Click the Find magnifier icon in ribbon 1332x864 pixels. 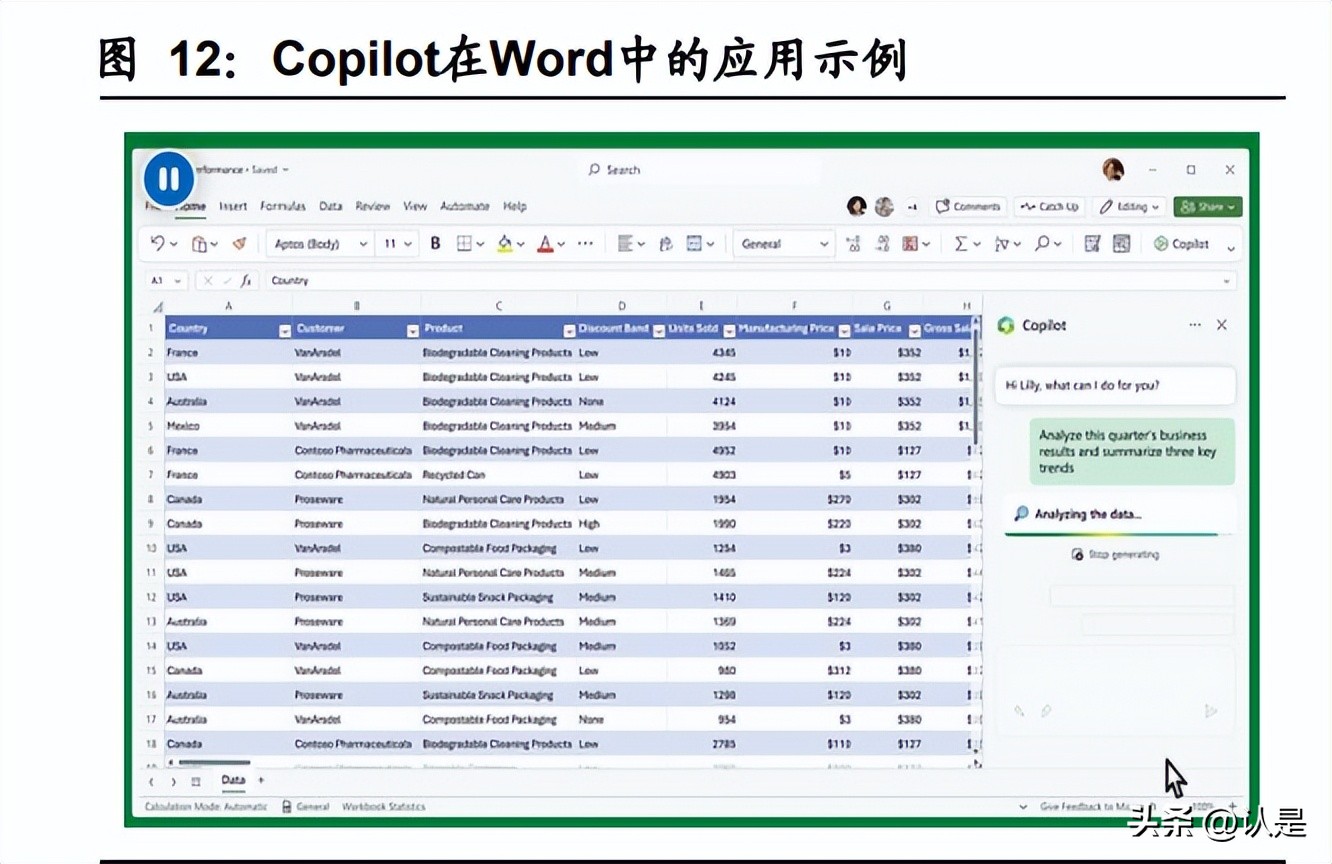coord(1043,243)
